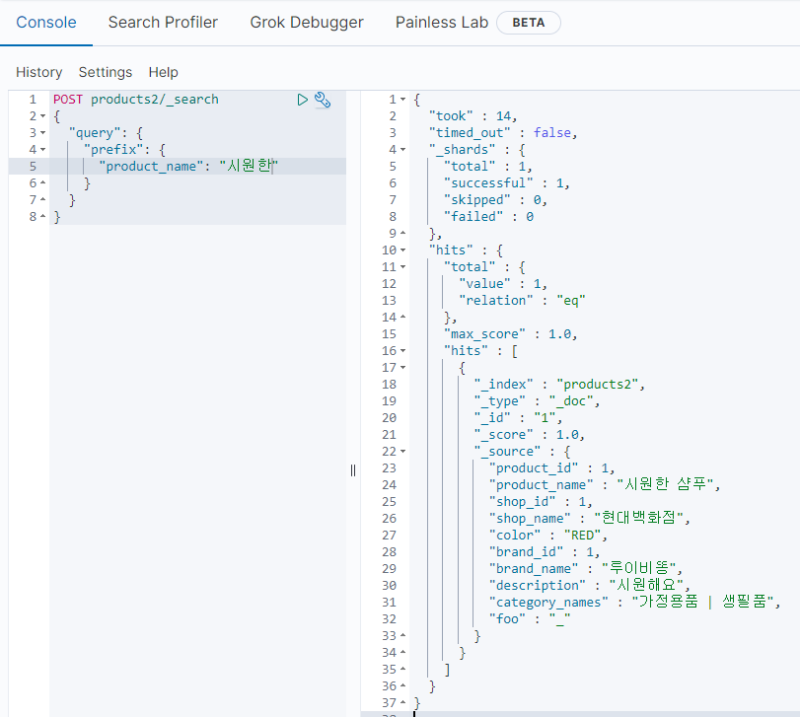Collapse the "prefix" block in request editor

(43, 150)
